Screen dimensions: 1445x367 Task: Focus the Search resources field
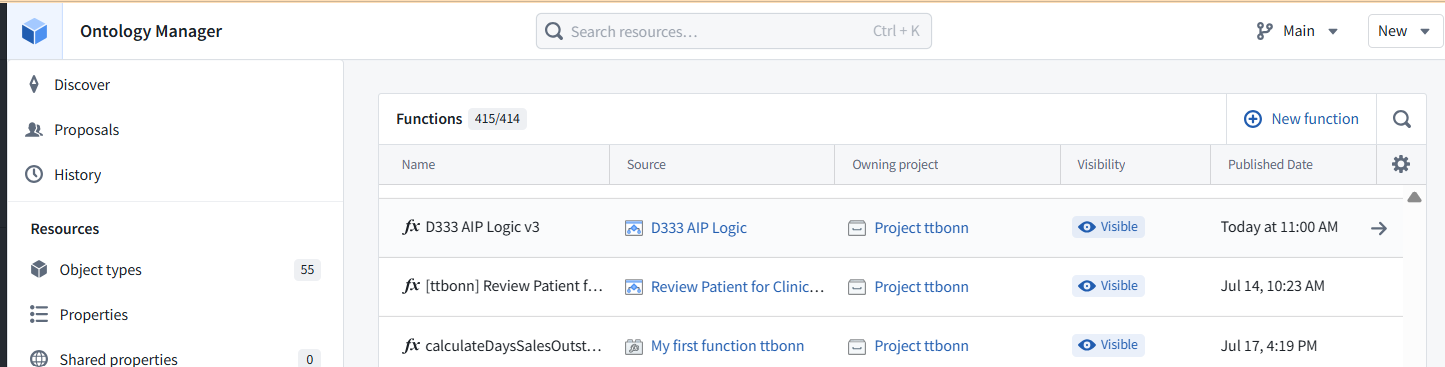734,31
